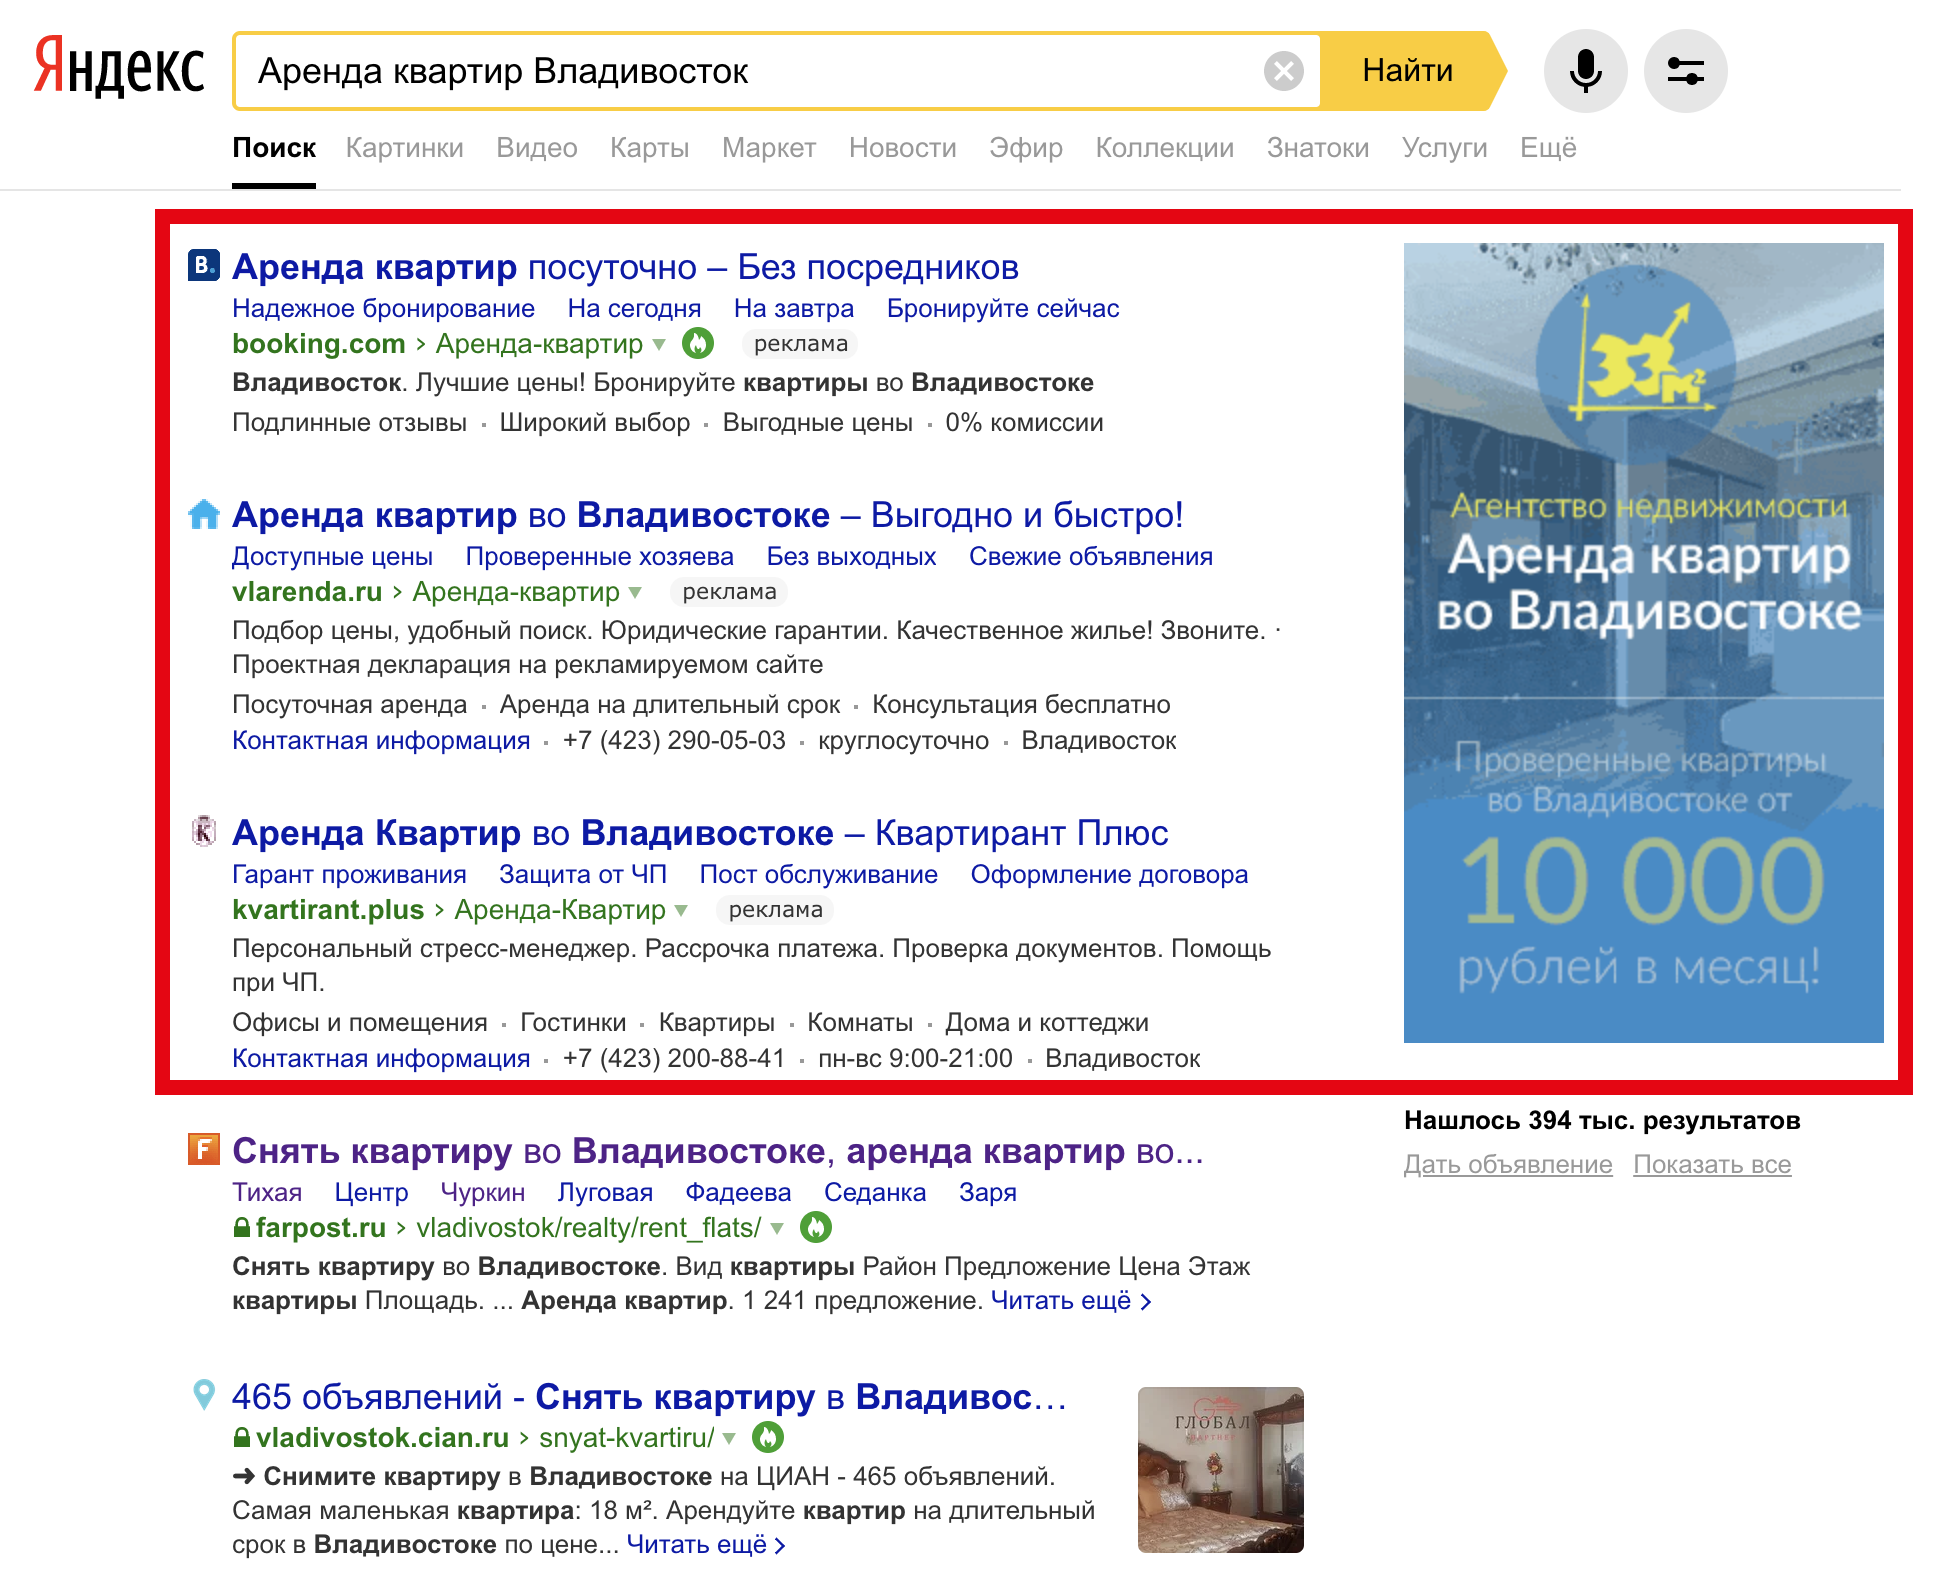Open search settings sliders icon

coord(1685,71)
